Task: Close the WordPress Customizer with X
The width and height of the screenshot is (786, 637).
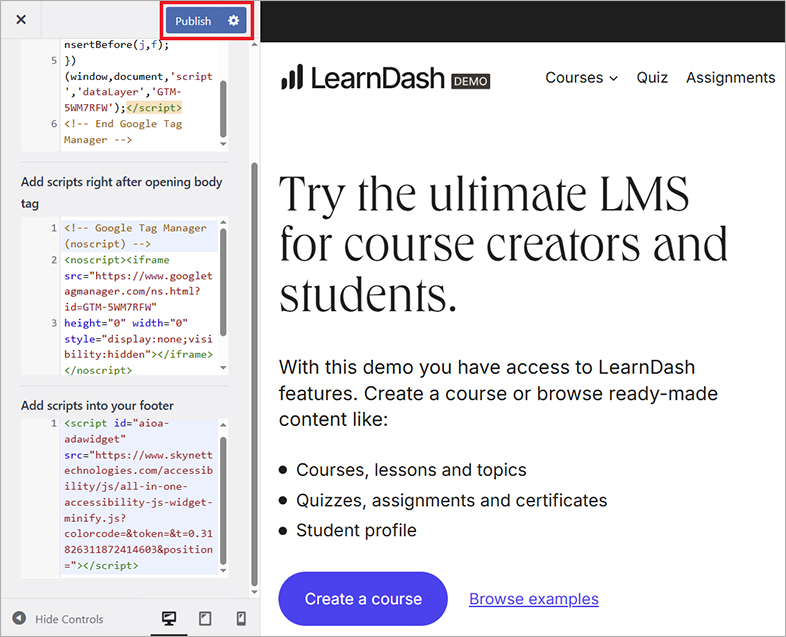Action: [x=21, y=20]
